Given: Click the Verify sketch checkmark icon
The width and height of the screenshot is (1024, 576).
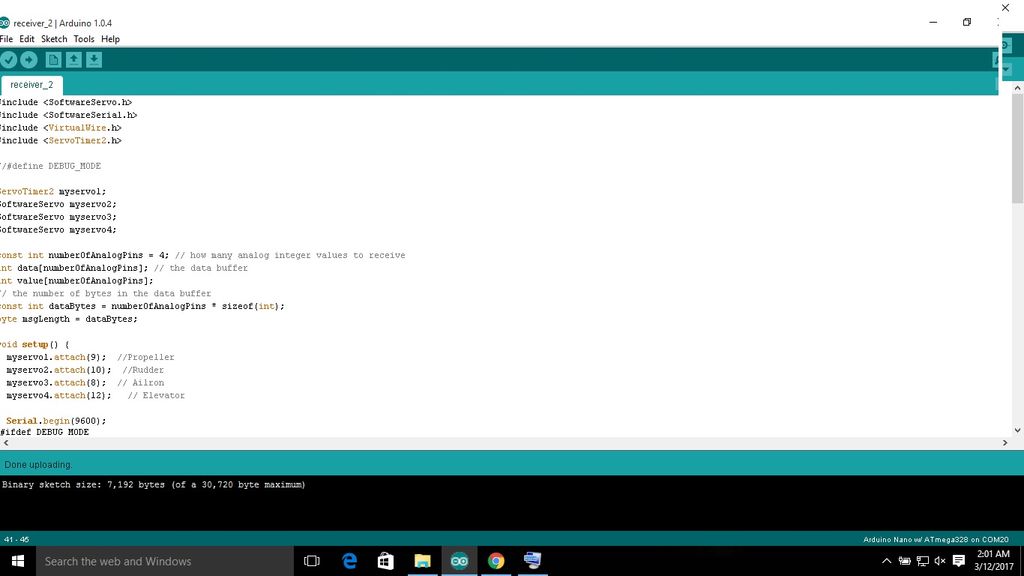Looking at the screenshot, I should (8, 60).
